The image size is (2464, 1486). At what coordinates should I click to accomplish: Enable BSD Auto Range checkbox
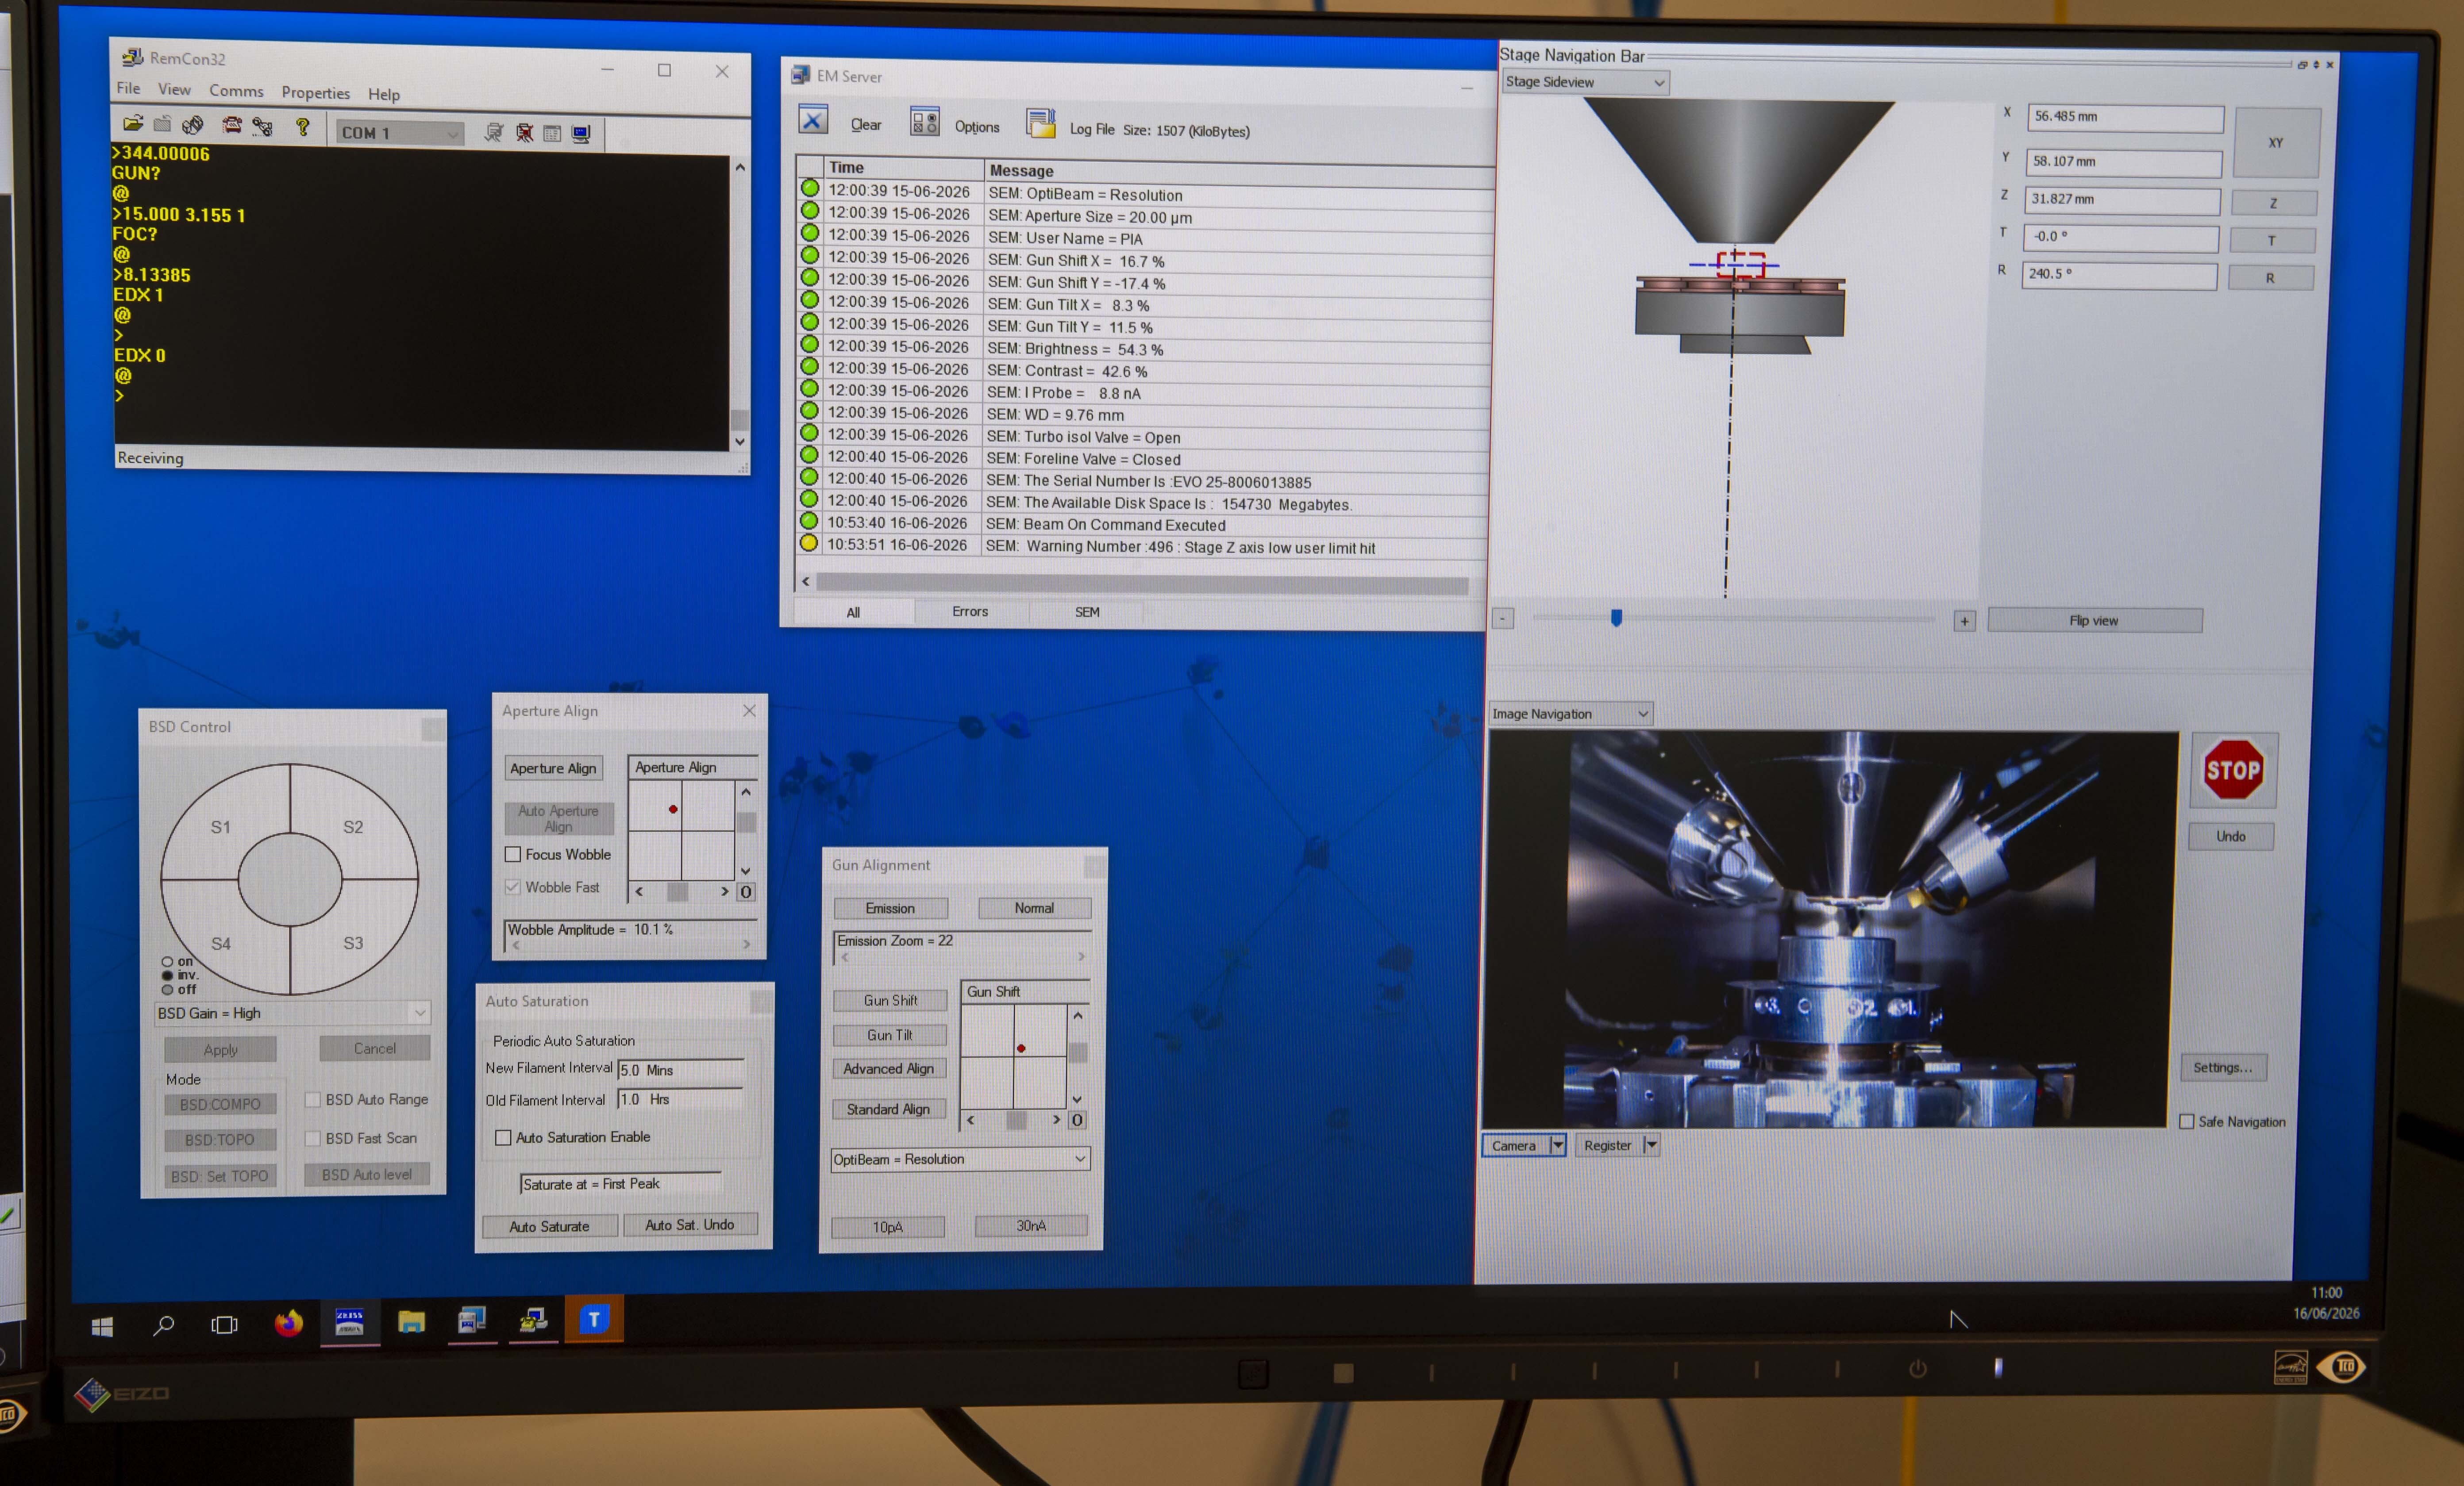tap(313, 1099)
